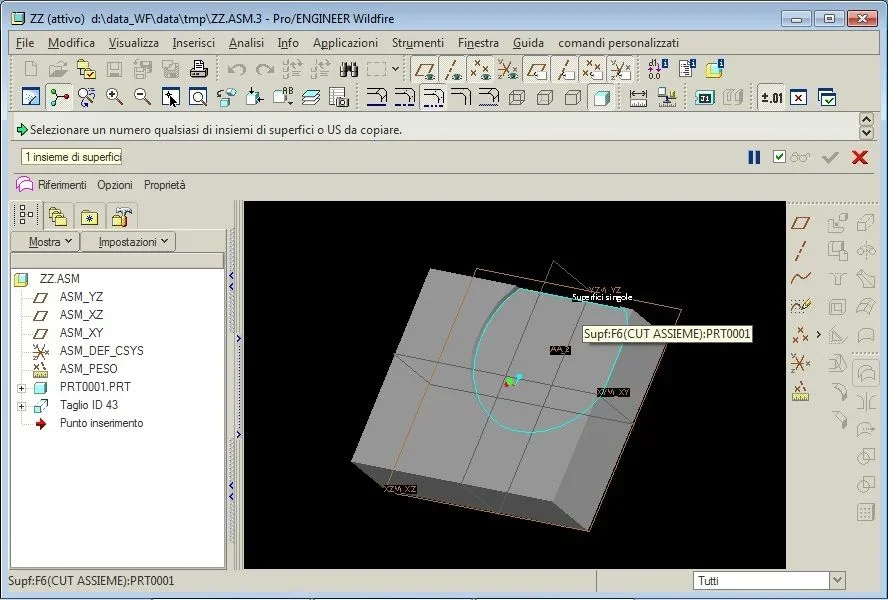This screenshot has height=600, width=888.
Task: Open the File menu
Action: point(25,43)
